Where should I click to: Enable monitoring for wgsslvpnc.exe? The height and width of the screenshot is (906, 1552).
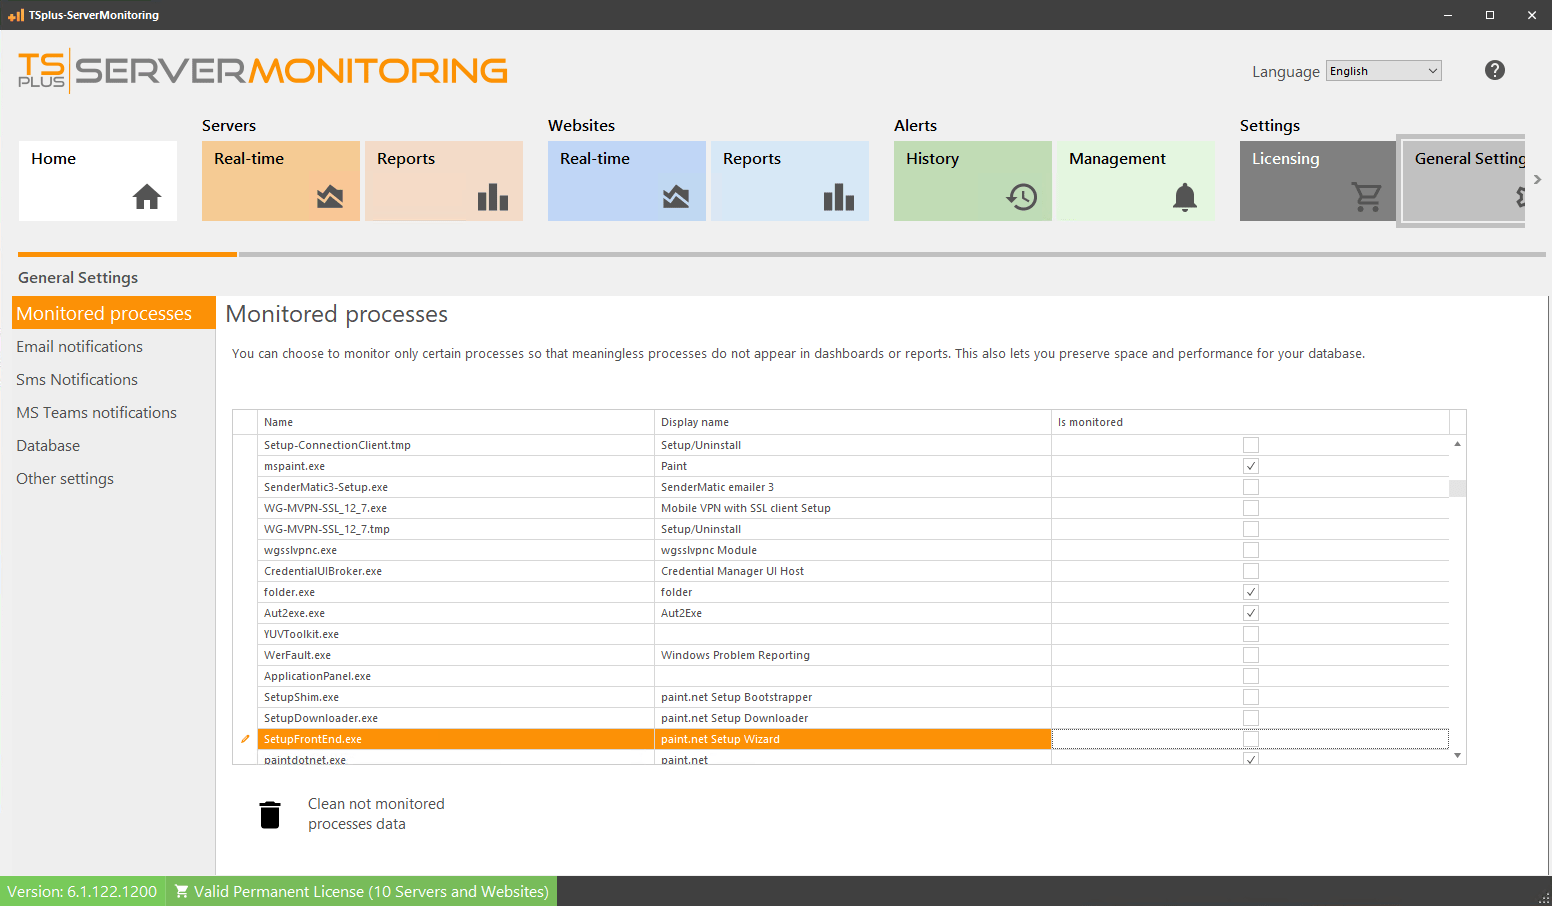click(1251, 550)
